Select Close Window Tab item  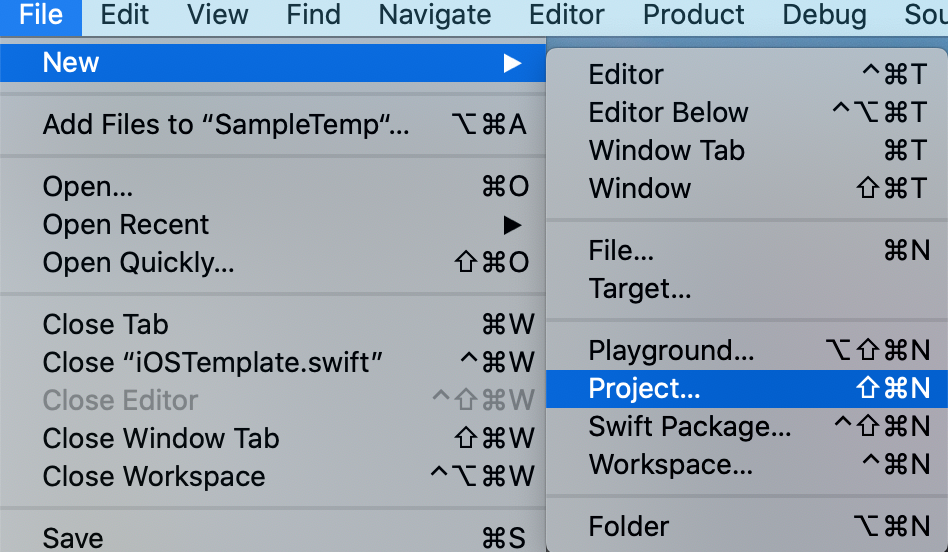[273, 438]
